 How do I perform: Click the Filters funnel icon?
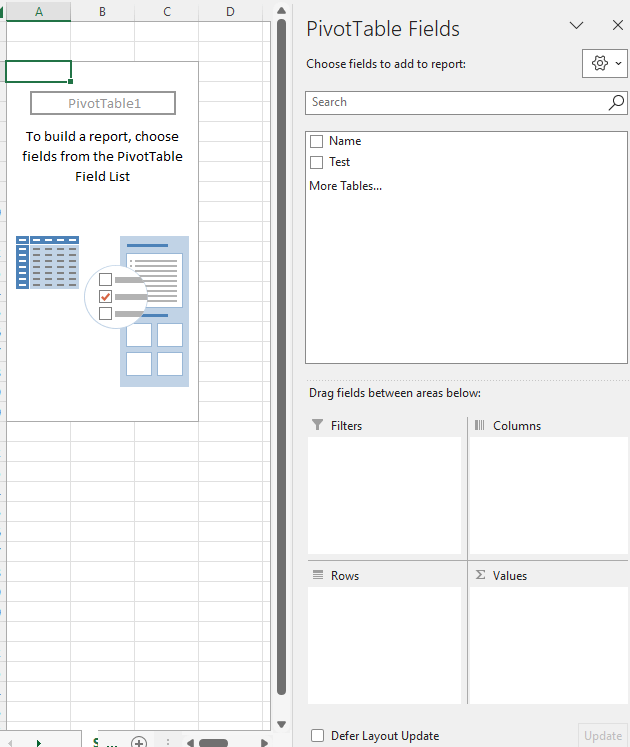317,424
